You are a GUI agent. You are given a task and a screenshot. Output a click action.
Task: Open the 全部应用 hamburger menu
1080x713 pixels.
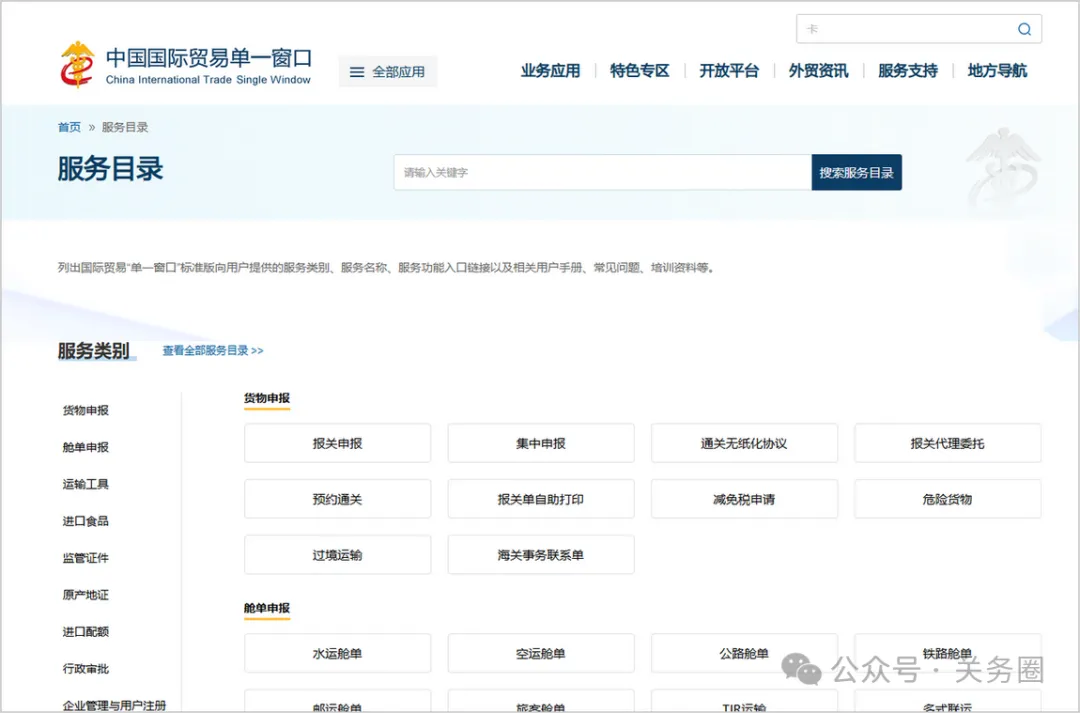pyautogui.click(x=387, y=72)
